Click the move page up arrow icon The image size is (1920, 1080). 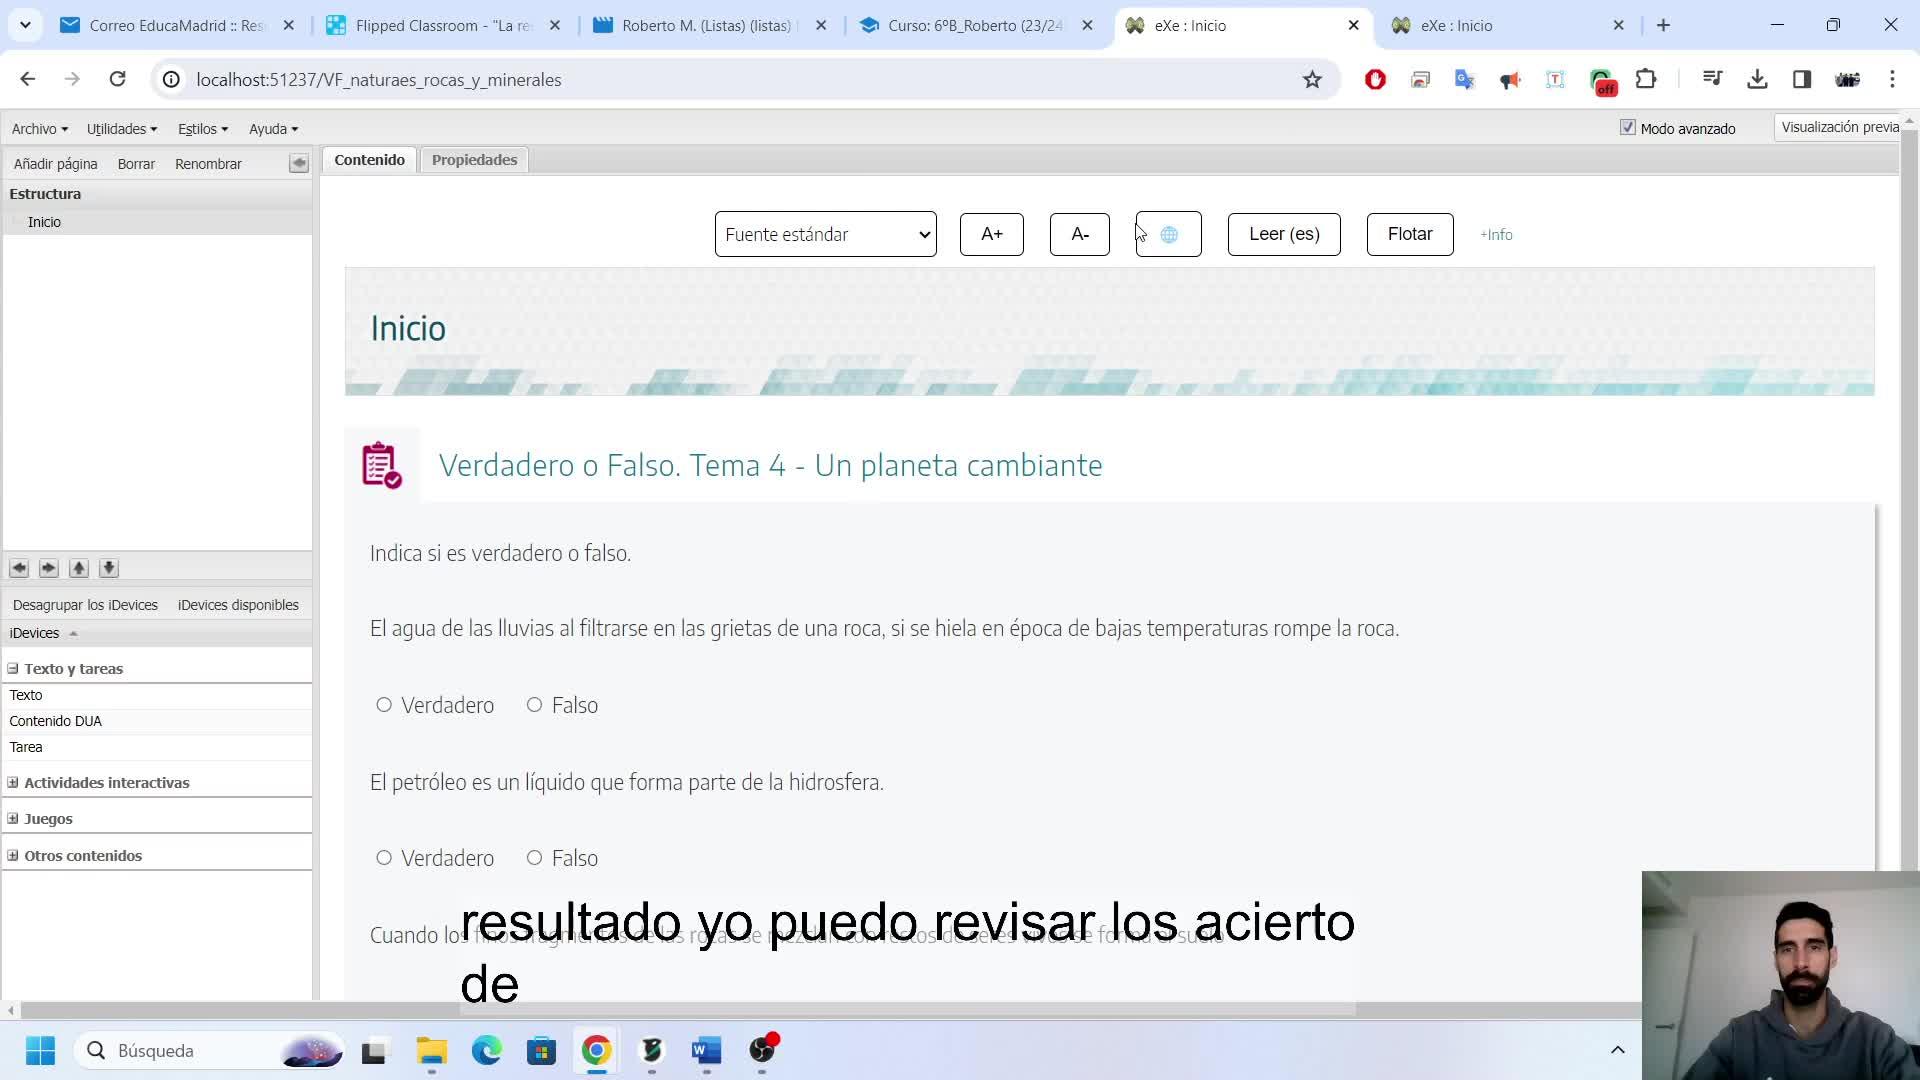[79, 568]
